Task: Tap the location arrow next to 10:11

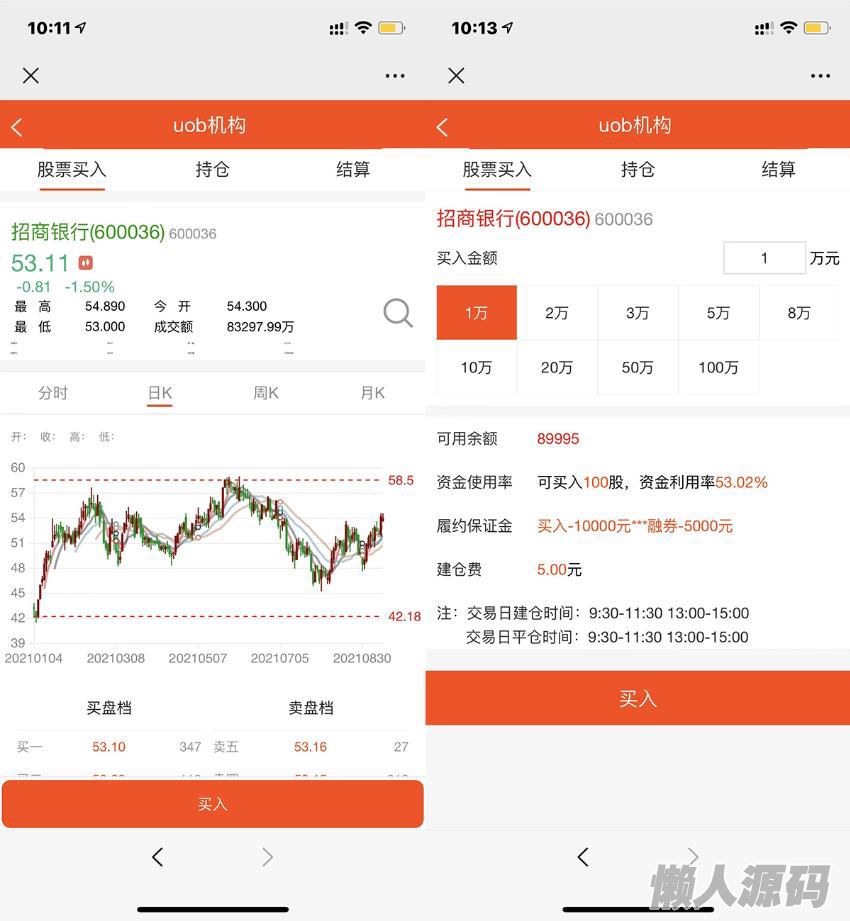Action: [x=80, y=27]
